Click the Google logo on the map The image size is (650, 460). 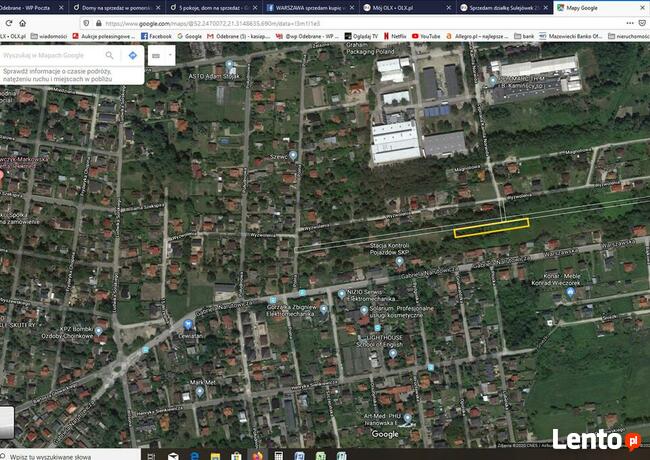click(385, 434)
